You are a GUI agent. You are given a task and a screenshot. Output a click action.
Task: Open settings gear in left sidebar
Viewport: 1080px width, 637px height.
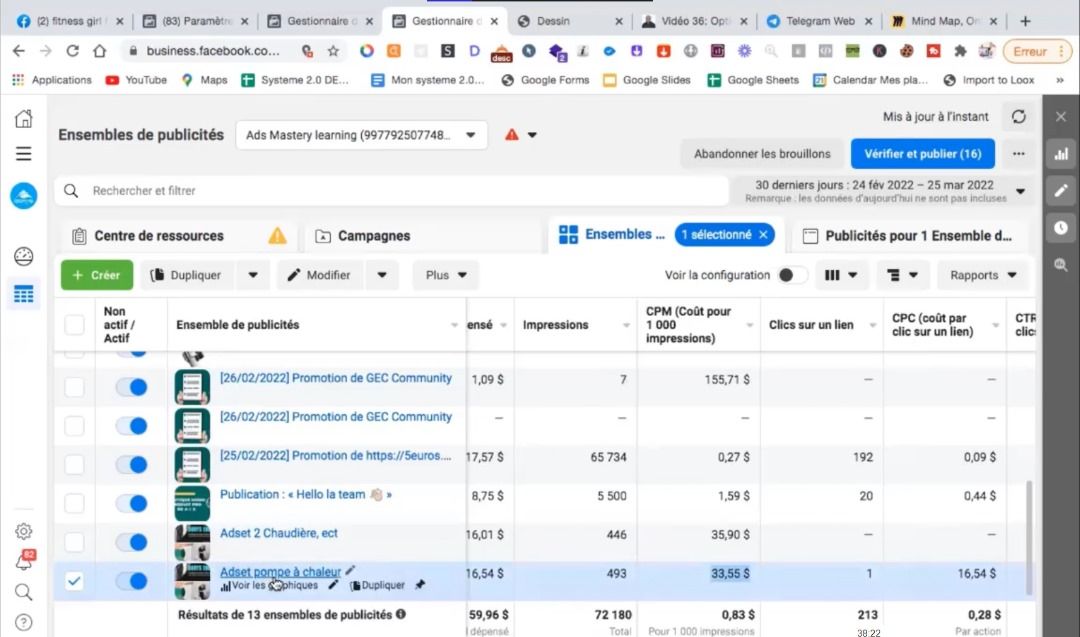point(23,531)
